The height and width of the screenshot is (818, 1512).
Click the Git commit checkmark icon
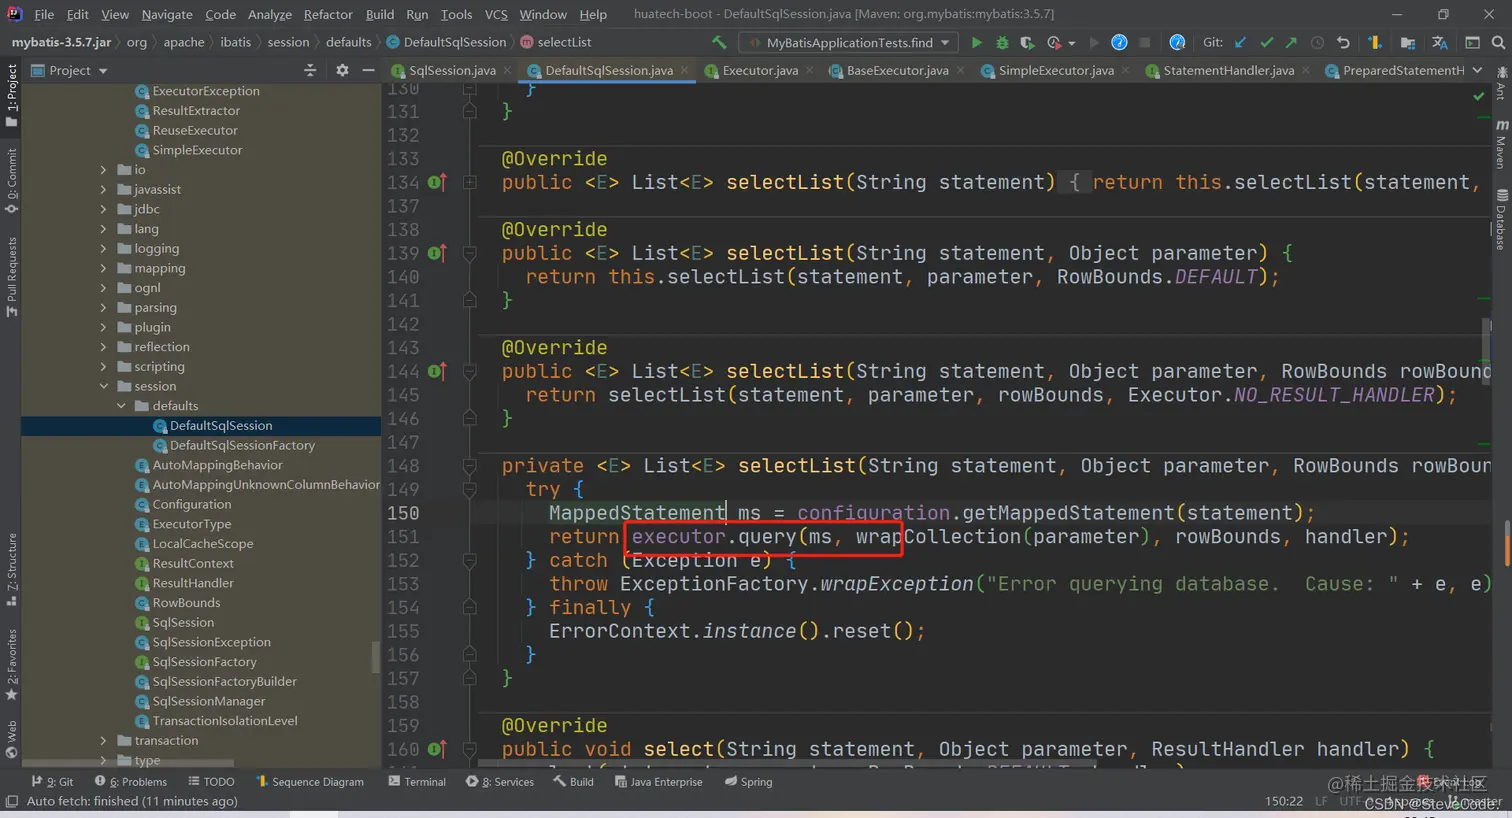point(1266,42)
